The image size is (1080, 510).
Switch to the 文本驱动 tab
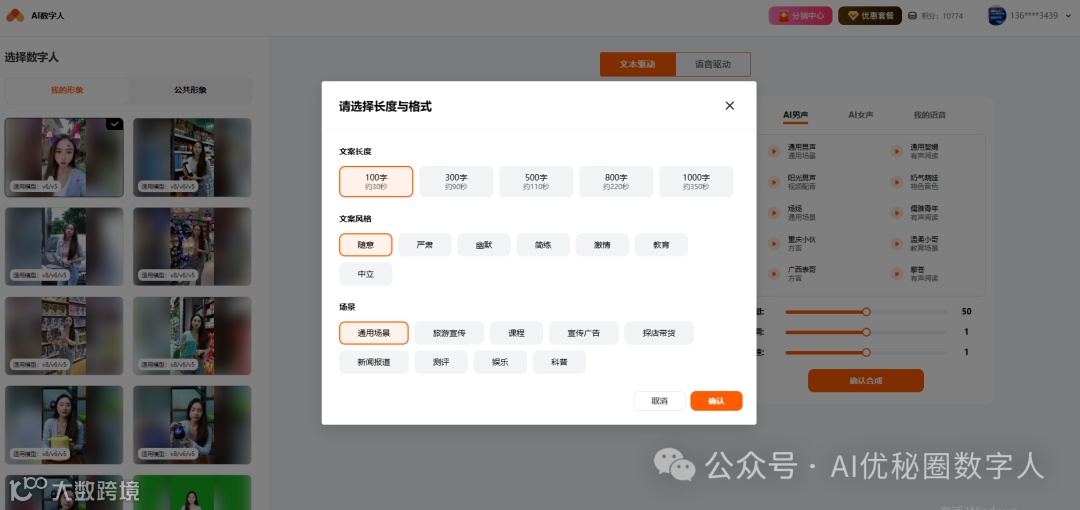tap(637, 64)
